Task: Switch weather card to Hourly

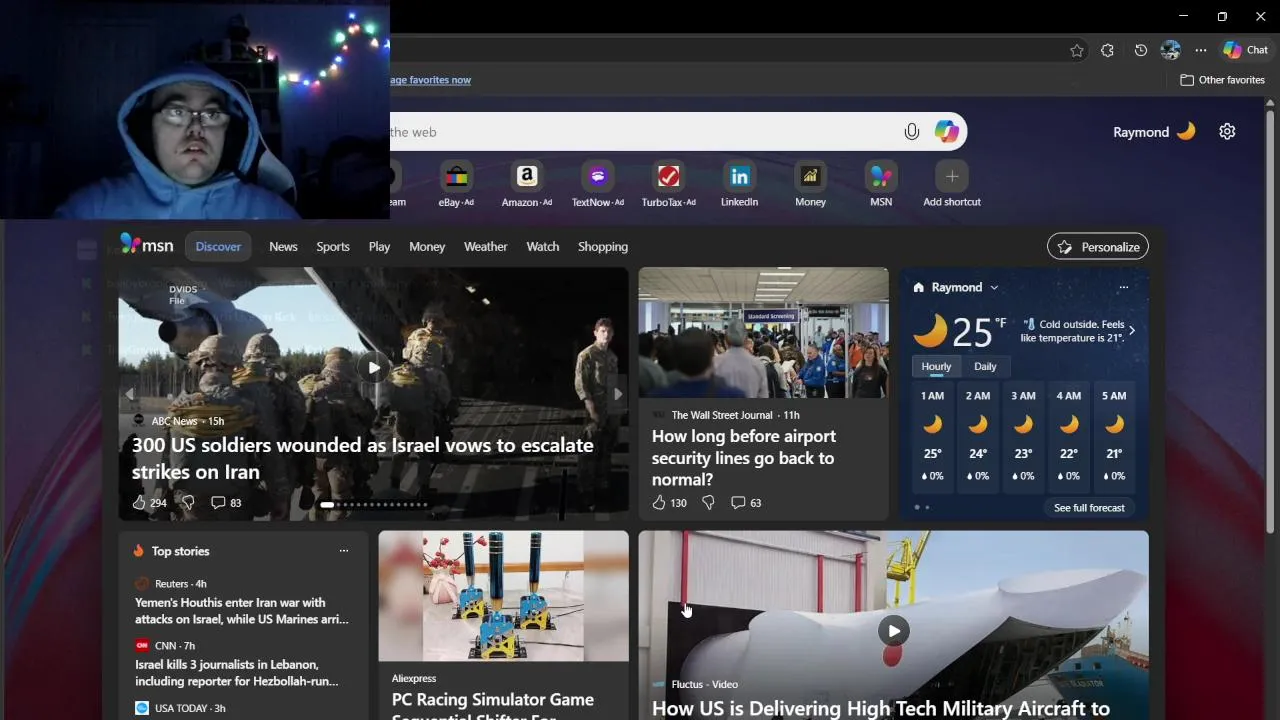Action: point(936,366)
